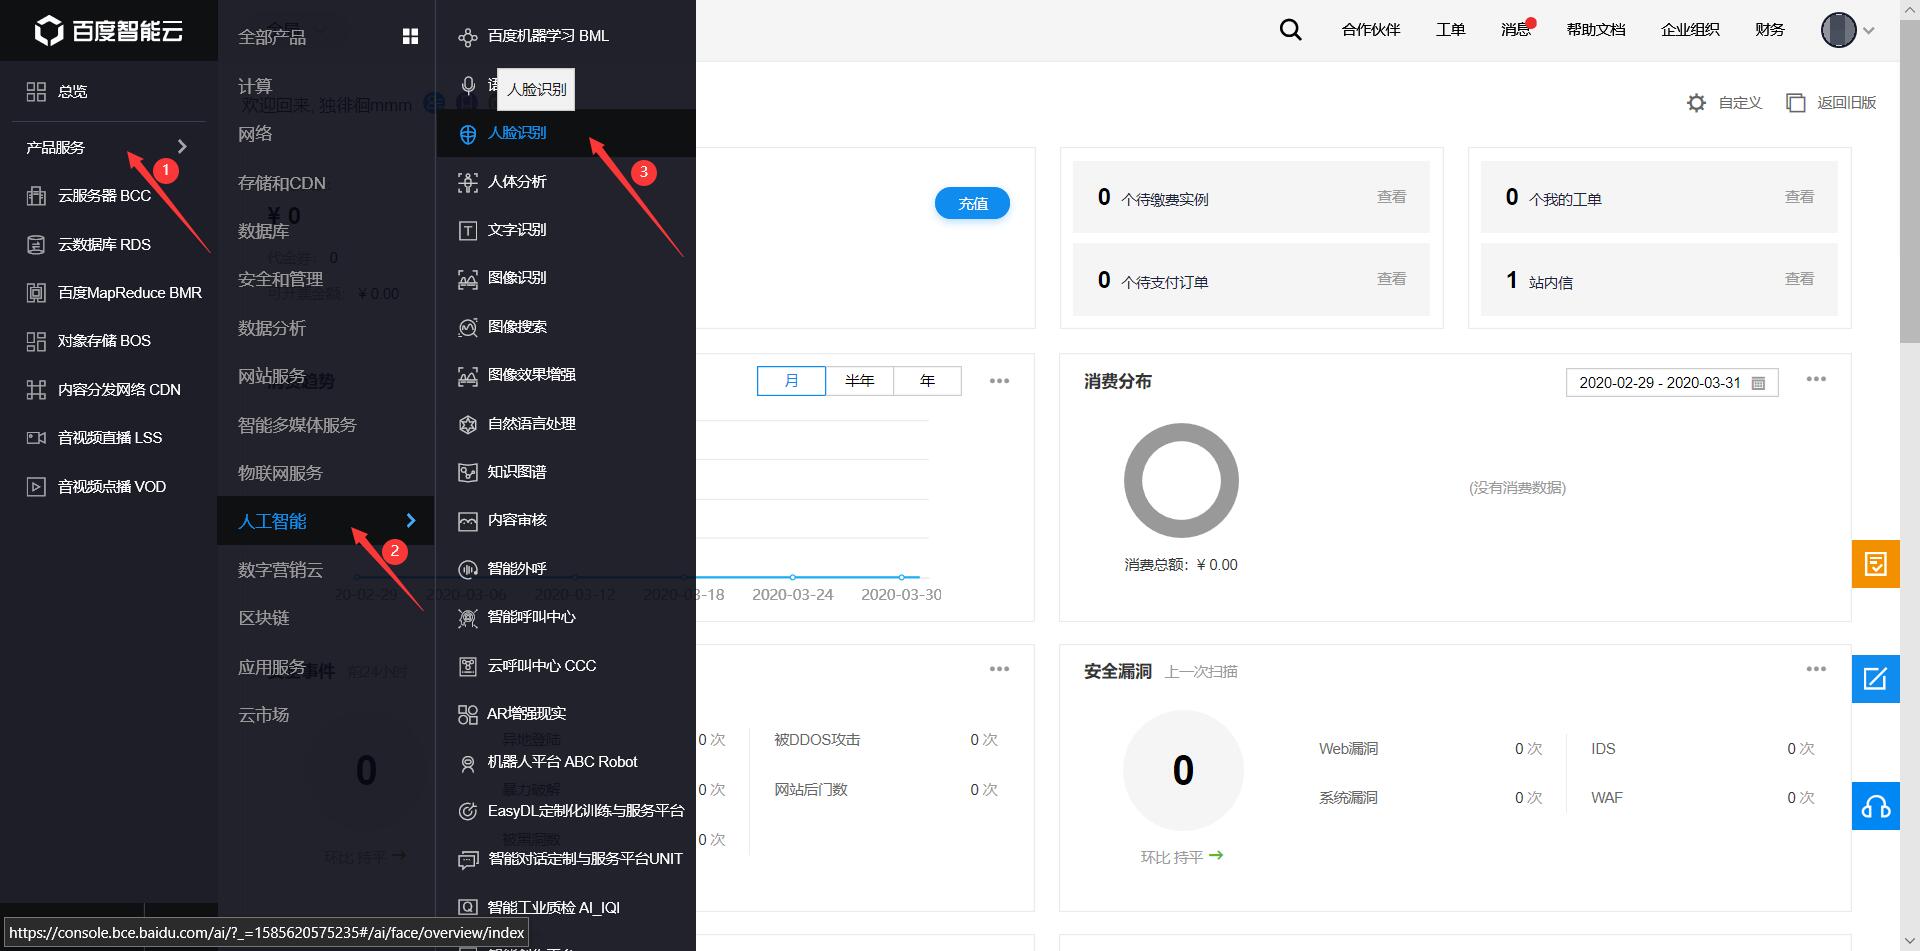The image size is (1920, 951).
Task: Open 帮助文档 in top navigation
Action: coord(1596,30)
